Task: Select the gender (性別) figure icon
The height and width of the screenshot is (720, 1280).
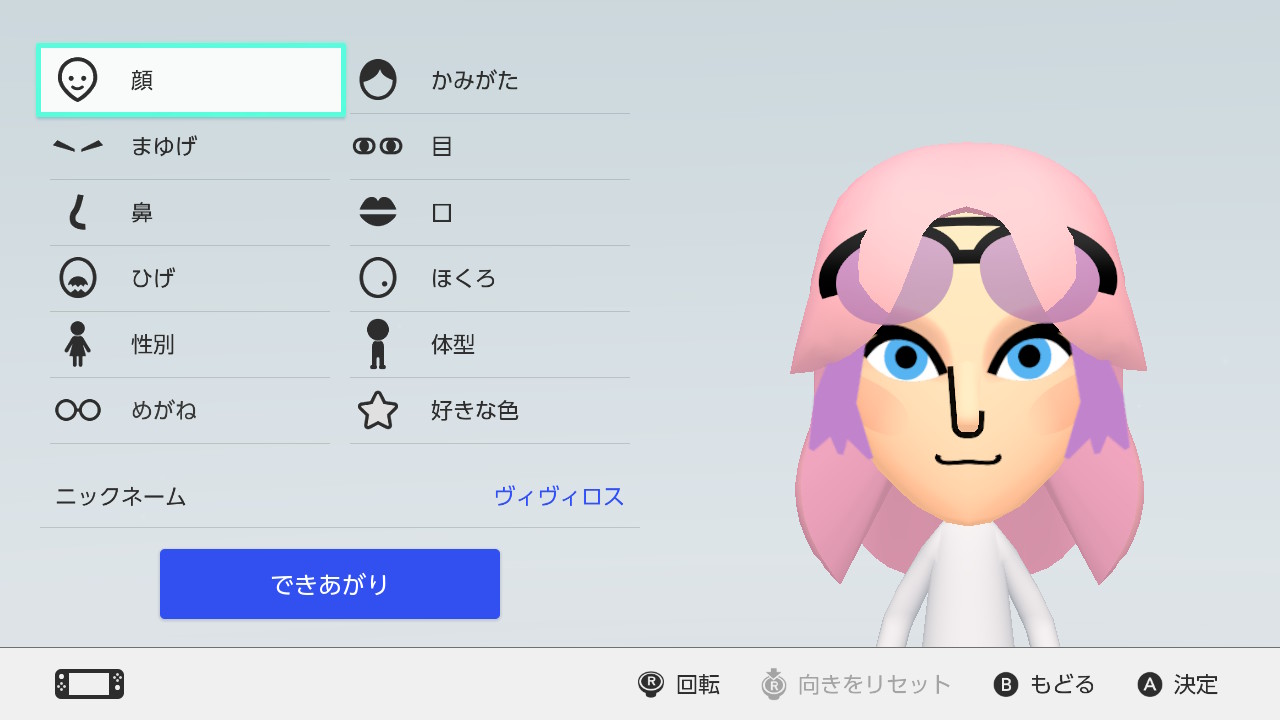Action: [78, 344]
